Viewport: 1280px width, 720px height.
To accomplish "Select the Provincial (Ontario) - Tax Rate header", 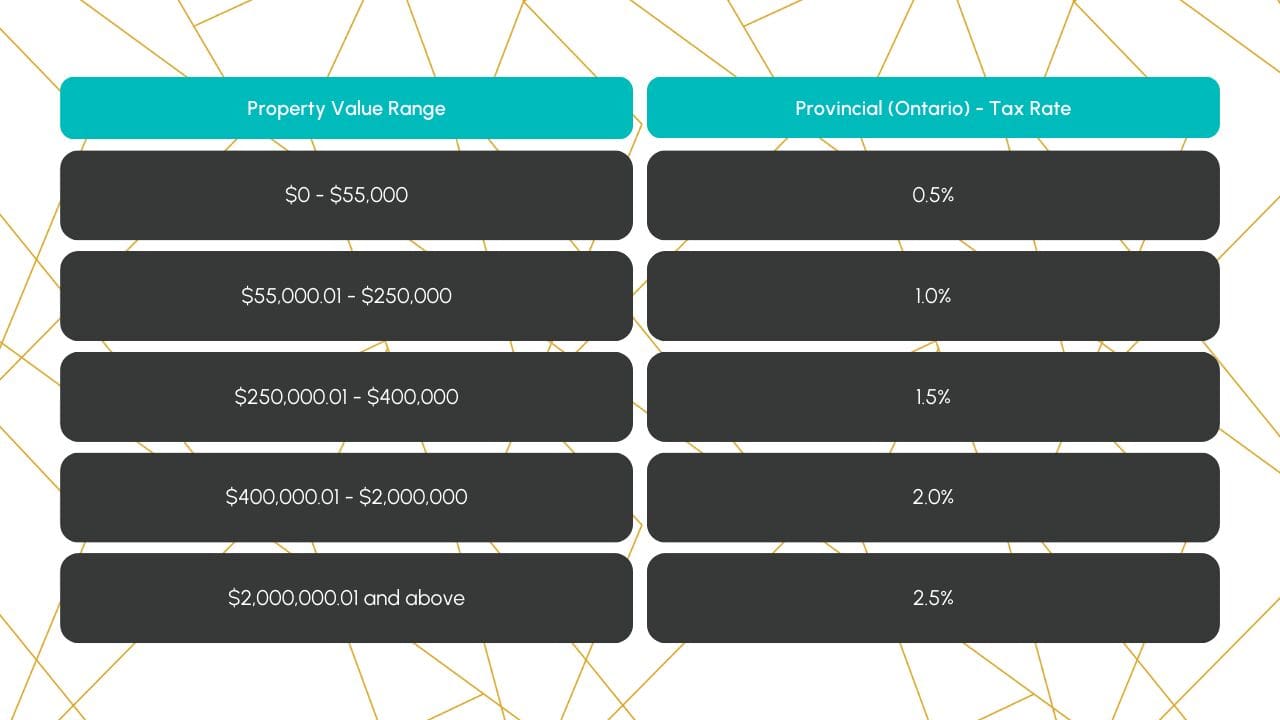I will 933,108.
